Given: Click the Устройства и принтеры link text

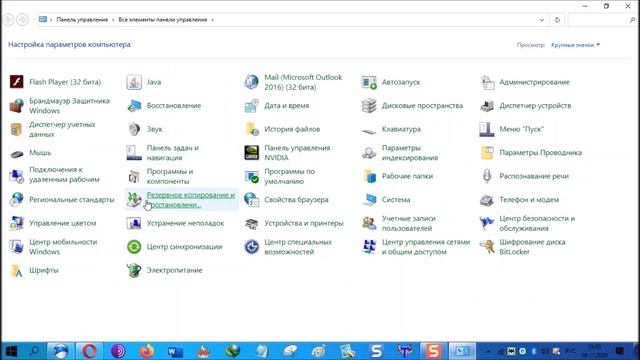Looking at the screenshot, I should click(x=304, y=223).
